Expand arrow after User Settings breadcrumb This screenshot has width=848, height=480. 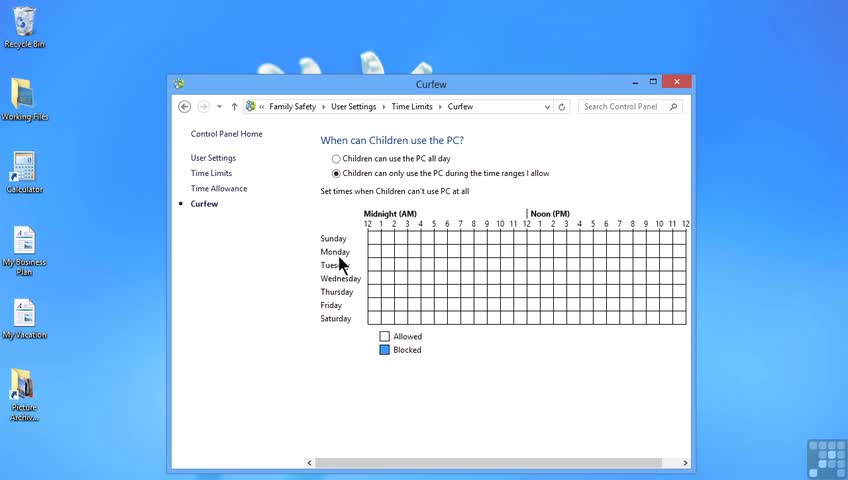pos(384,106)
